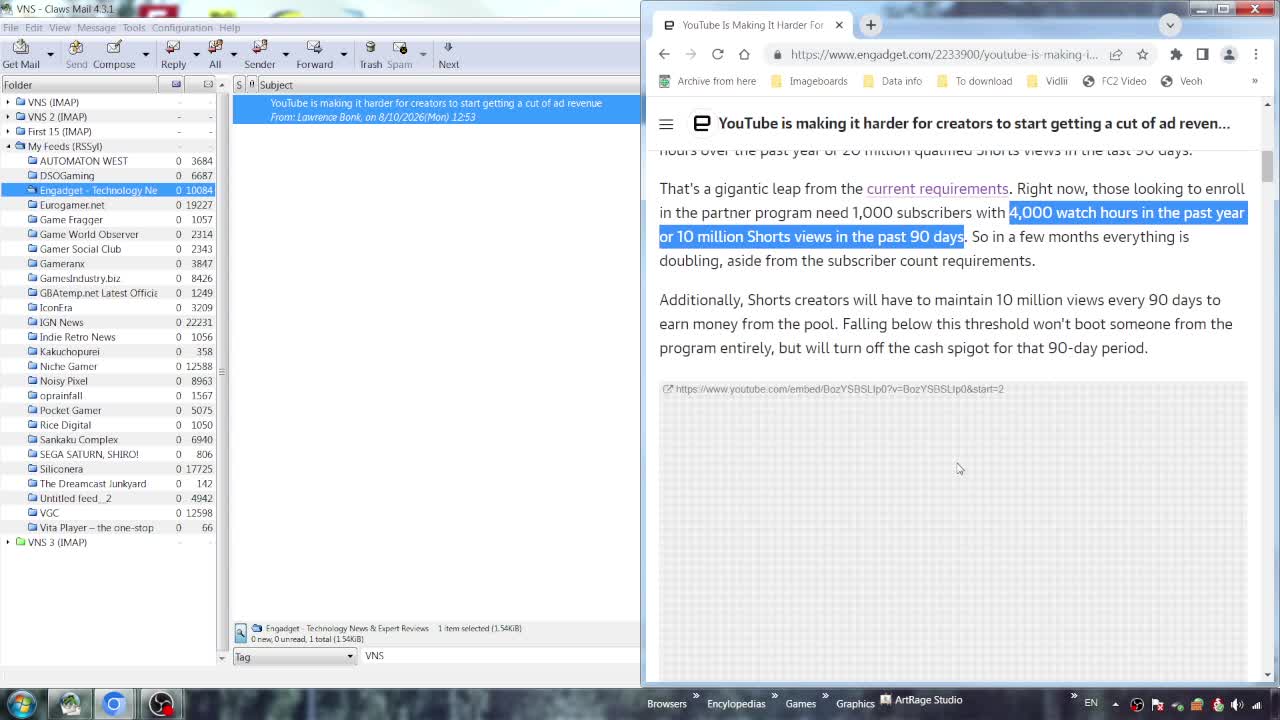The height and width of the screenshot is (720, 1280).
Task: Open the Sender reply dropdown arrow
Action: coord(285,54)
